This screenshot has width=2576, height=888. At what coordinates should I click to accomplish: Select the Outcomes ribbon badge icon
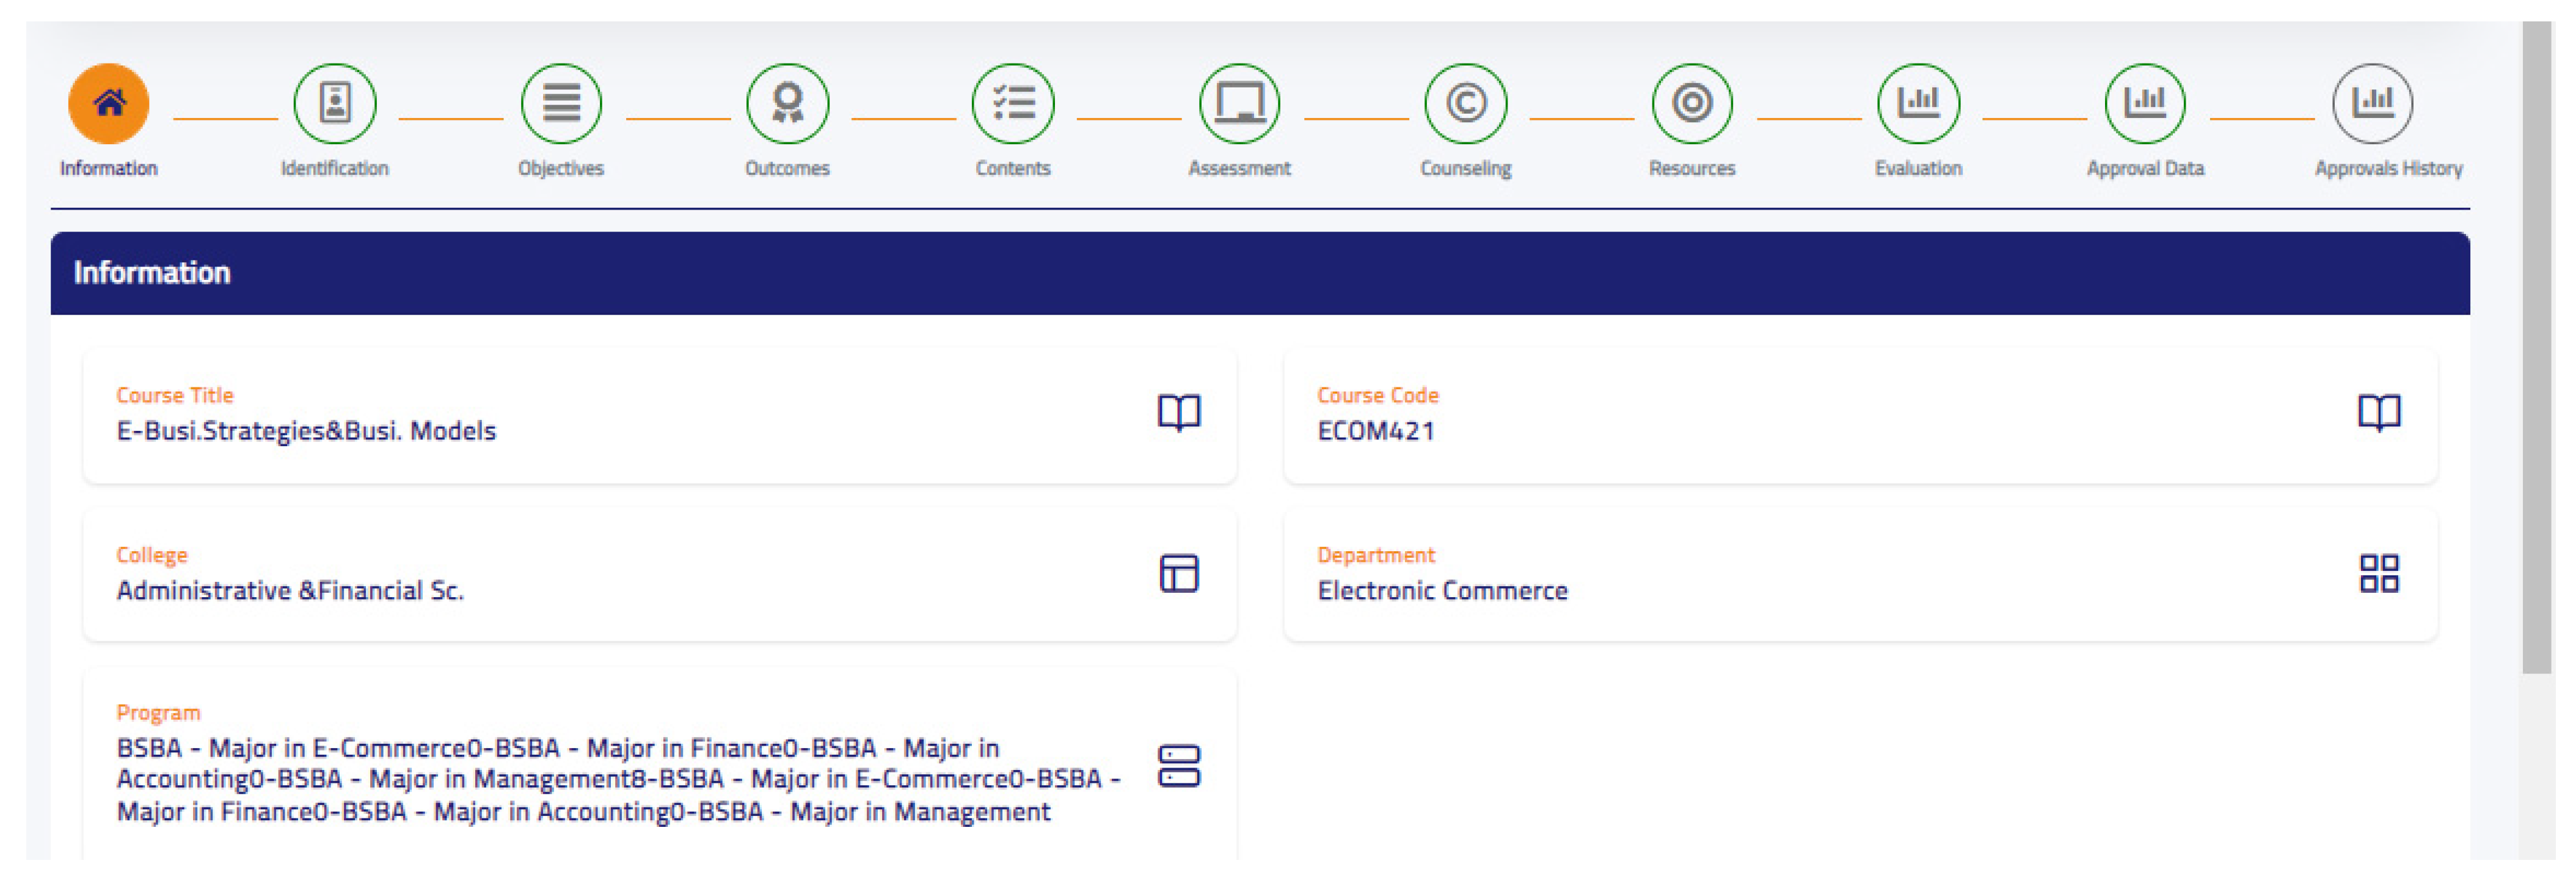(787, 103)
